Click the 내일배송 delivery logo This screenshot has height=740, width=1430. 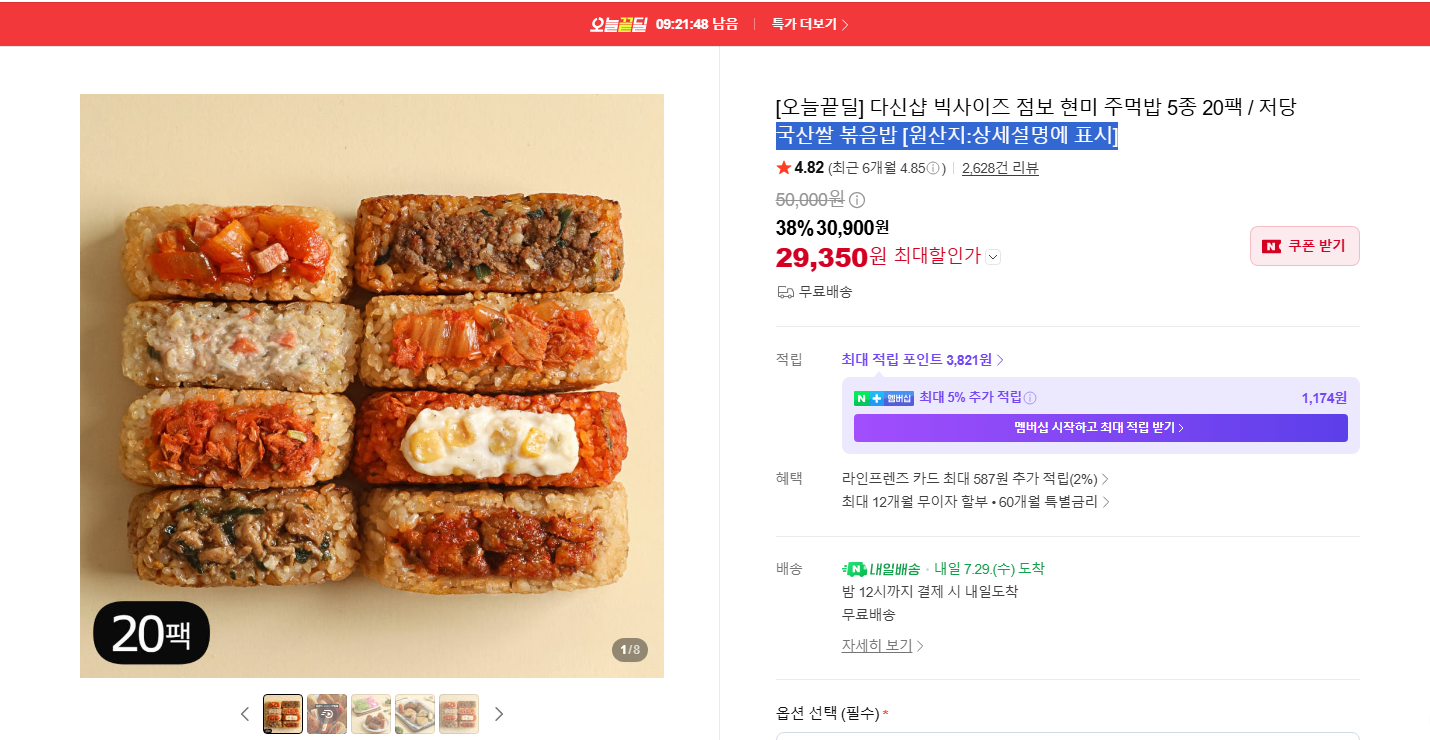pos(881,569)
